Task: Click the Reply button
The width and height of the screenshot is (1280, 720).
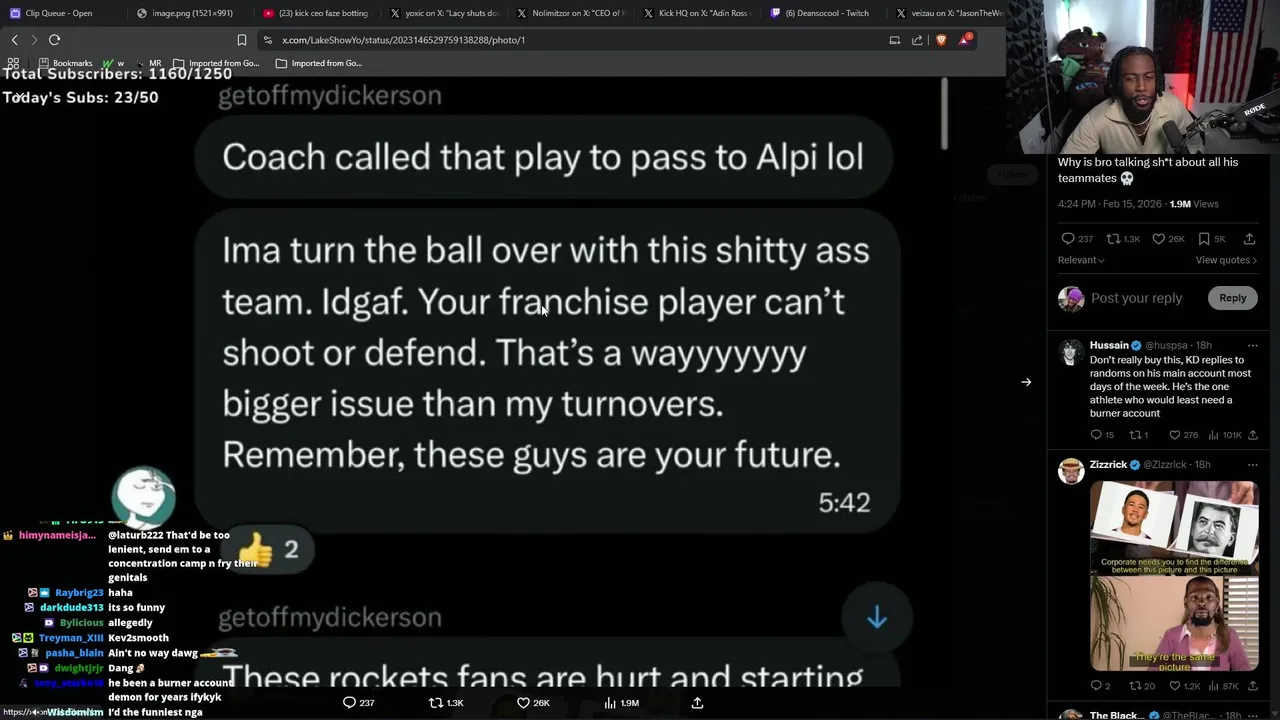Action: (x=1232, y=298)
